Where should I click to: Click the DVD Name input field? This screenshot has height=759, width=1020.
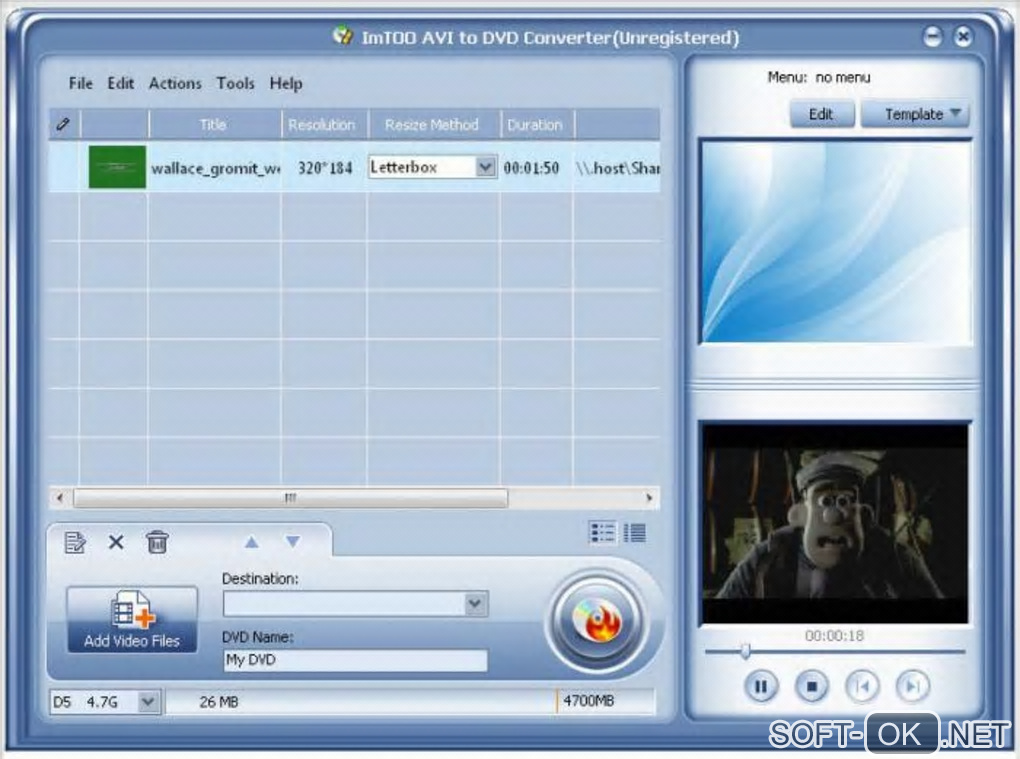pyautogui.click(x=355, y=660)
